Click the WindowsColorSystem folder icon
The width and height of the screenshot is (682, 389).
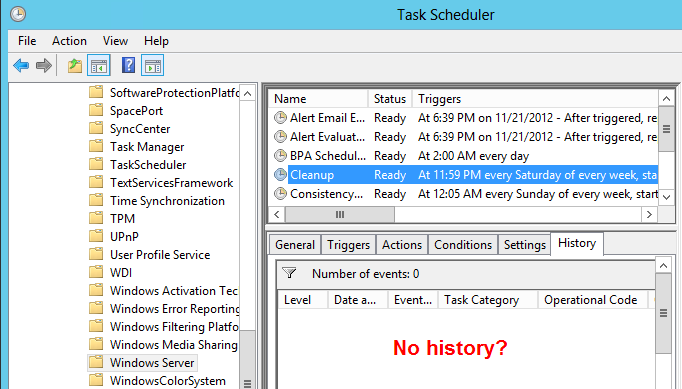96,380
